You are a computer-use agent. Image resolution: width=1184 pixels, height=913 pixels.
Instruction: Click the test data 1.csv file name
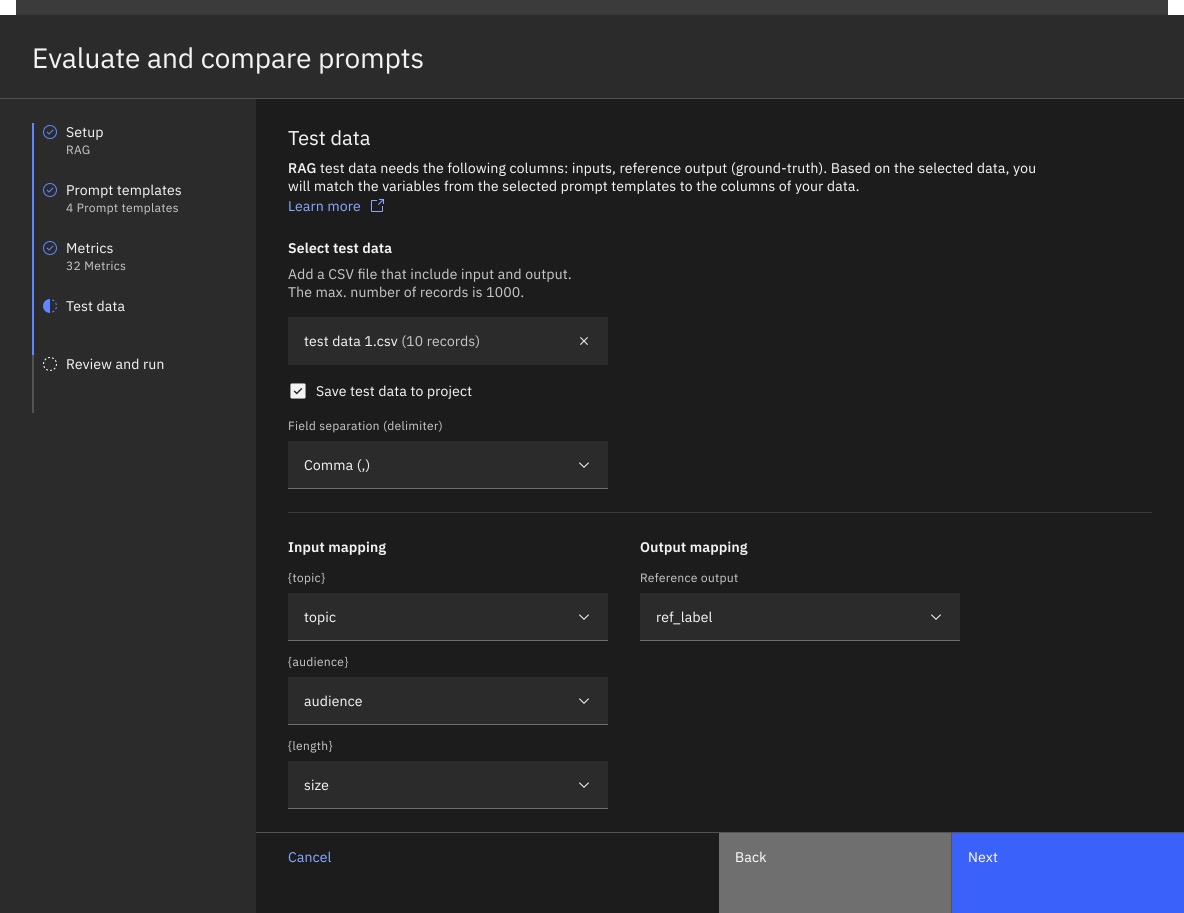(x=350, y=341)
